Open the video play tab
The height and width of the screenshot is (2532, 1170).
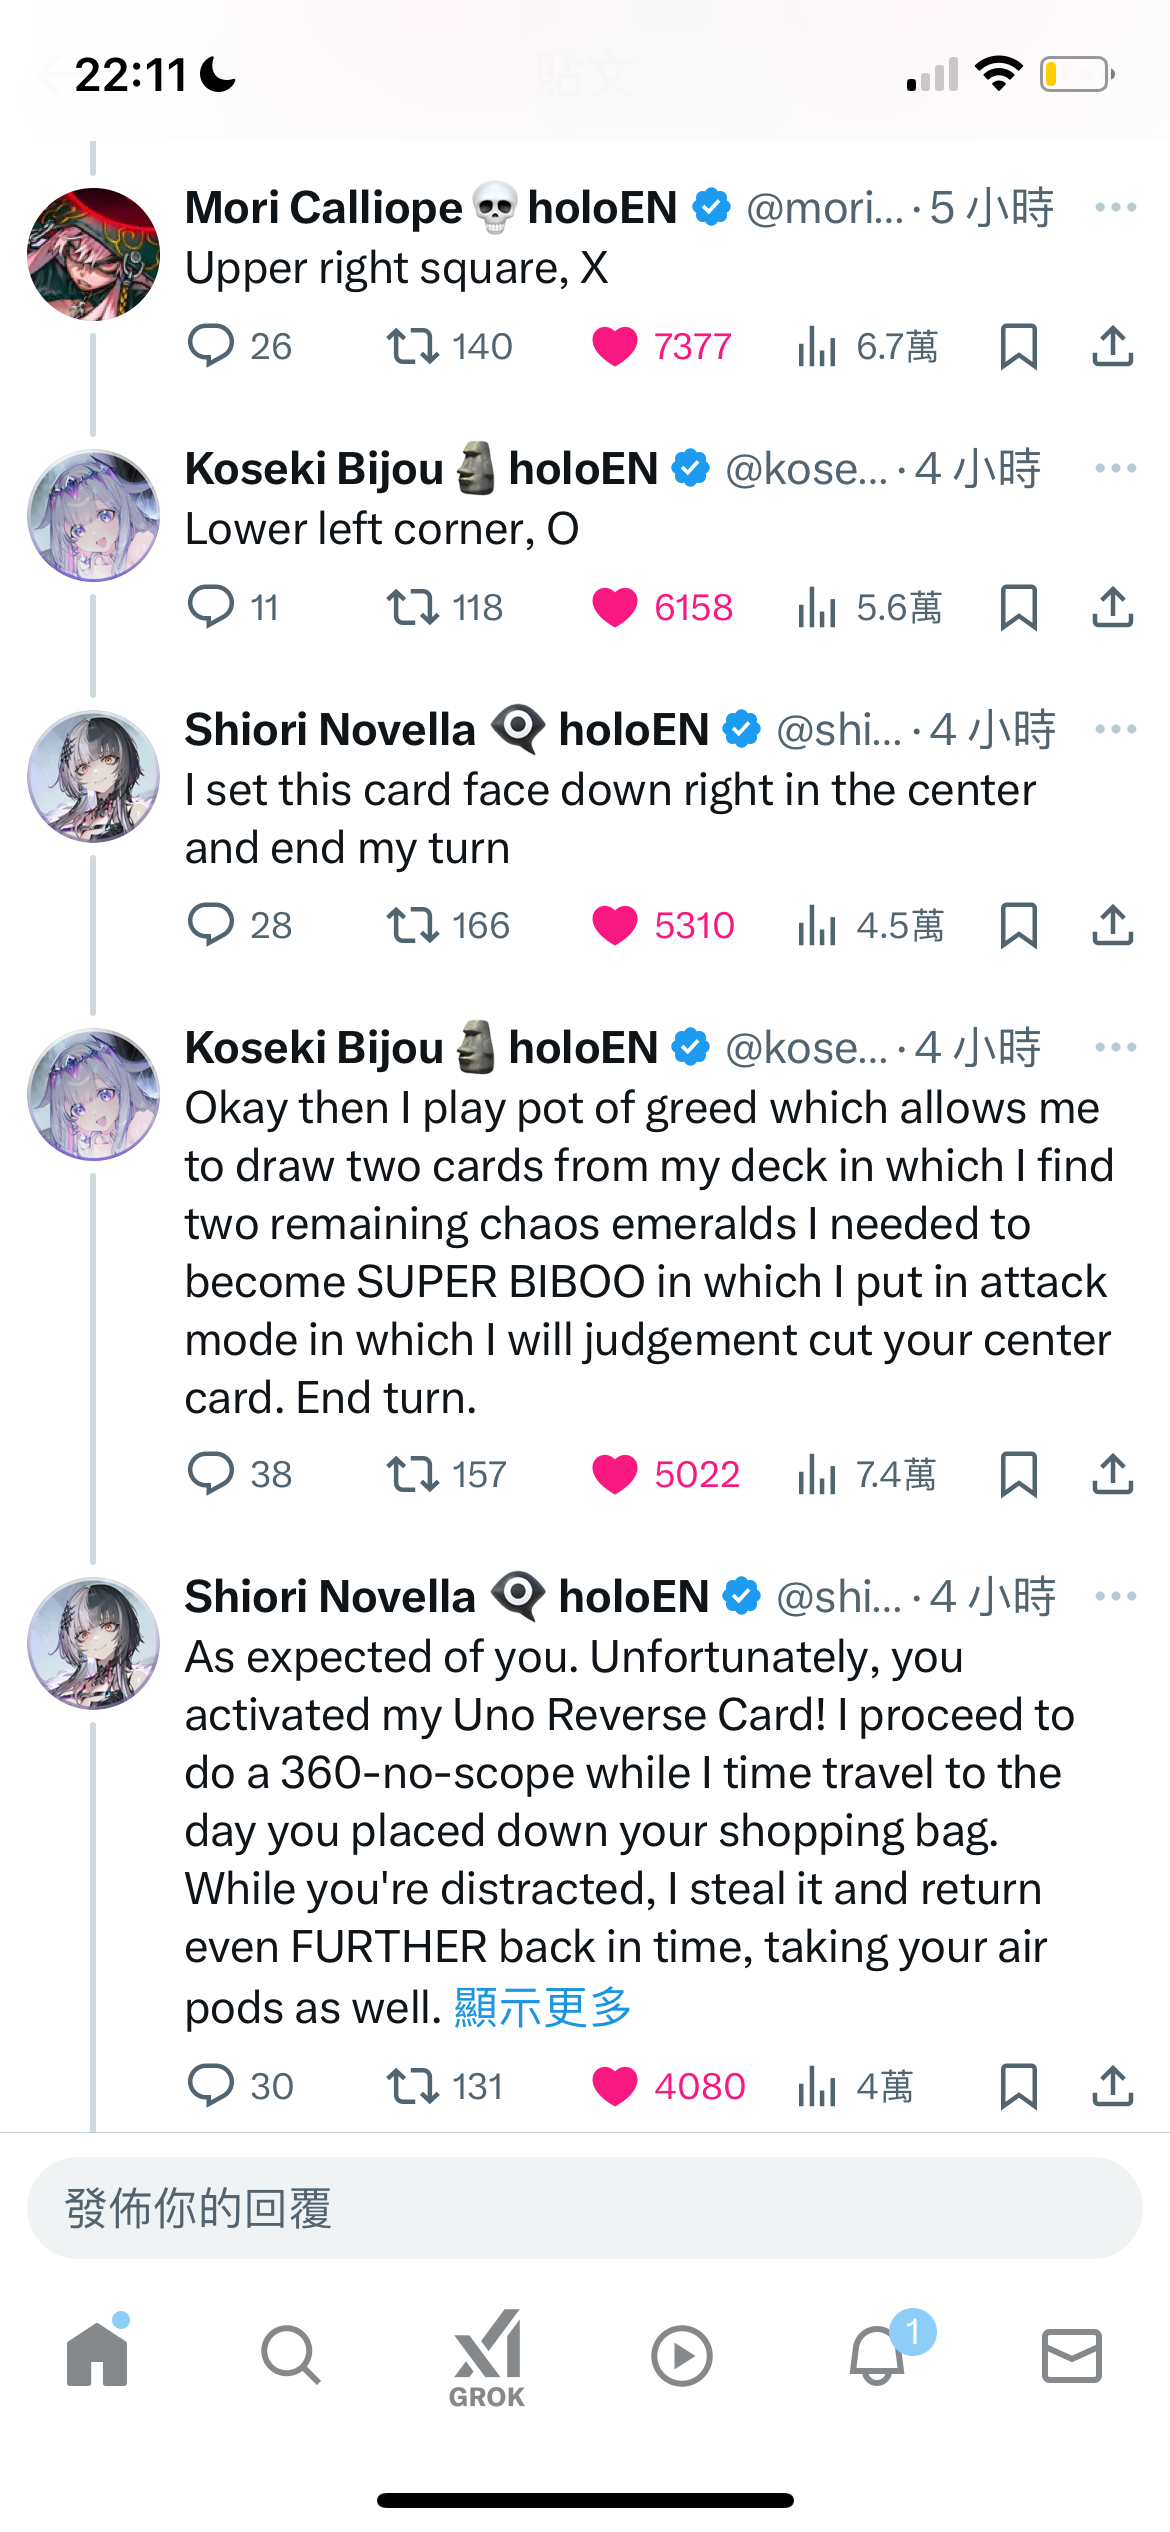pos(682,2356)
